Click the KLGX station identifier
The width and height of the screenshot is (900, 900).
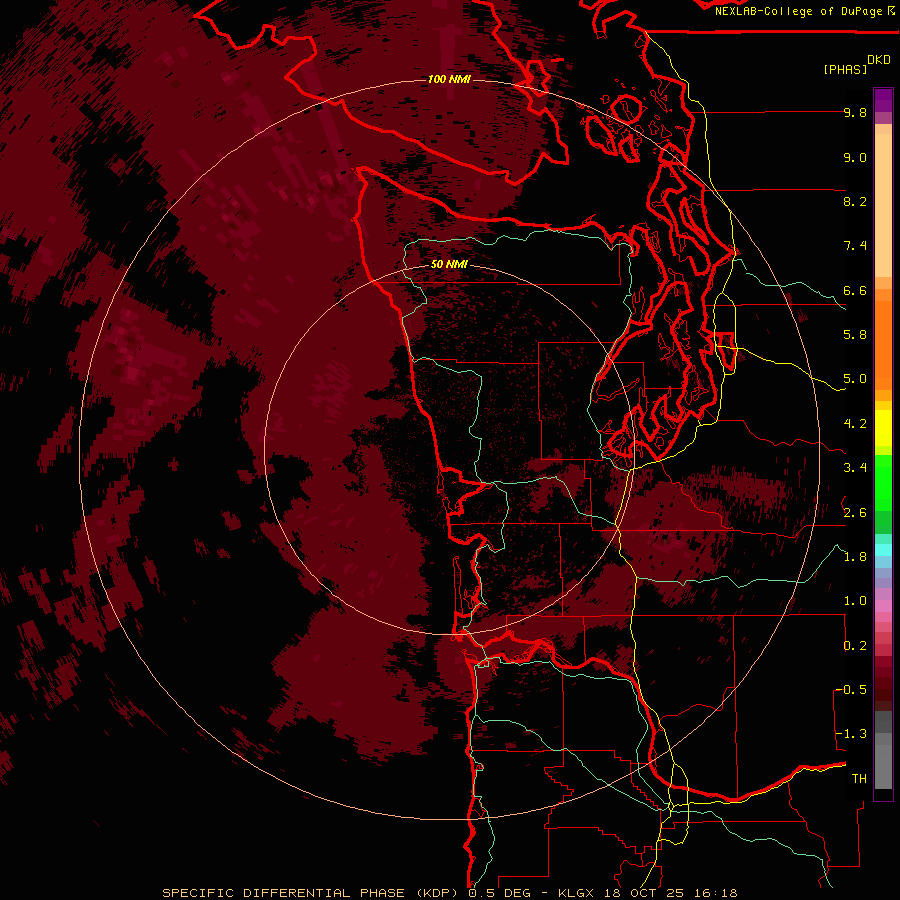[x=575, y=893]
